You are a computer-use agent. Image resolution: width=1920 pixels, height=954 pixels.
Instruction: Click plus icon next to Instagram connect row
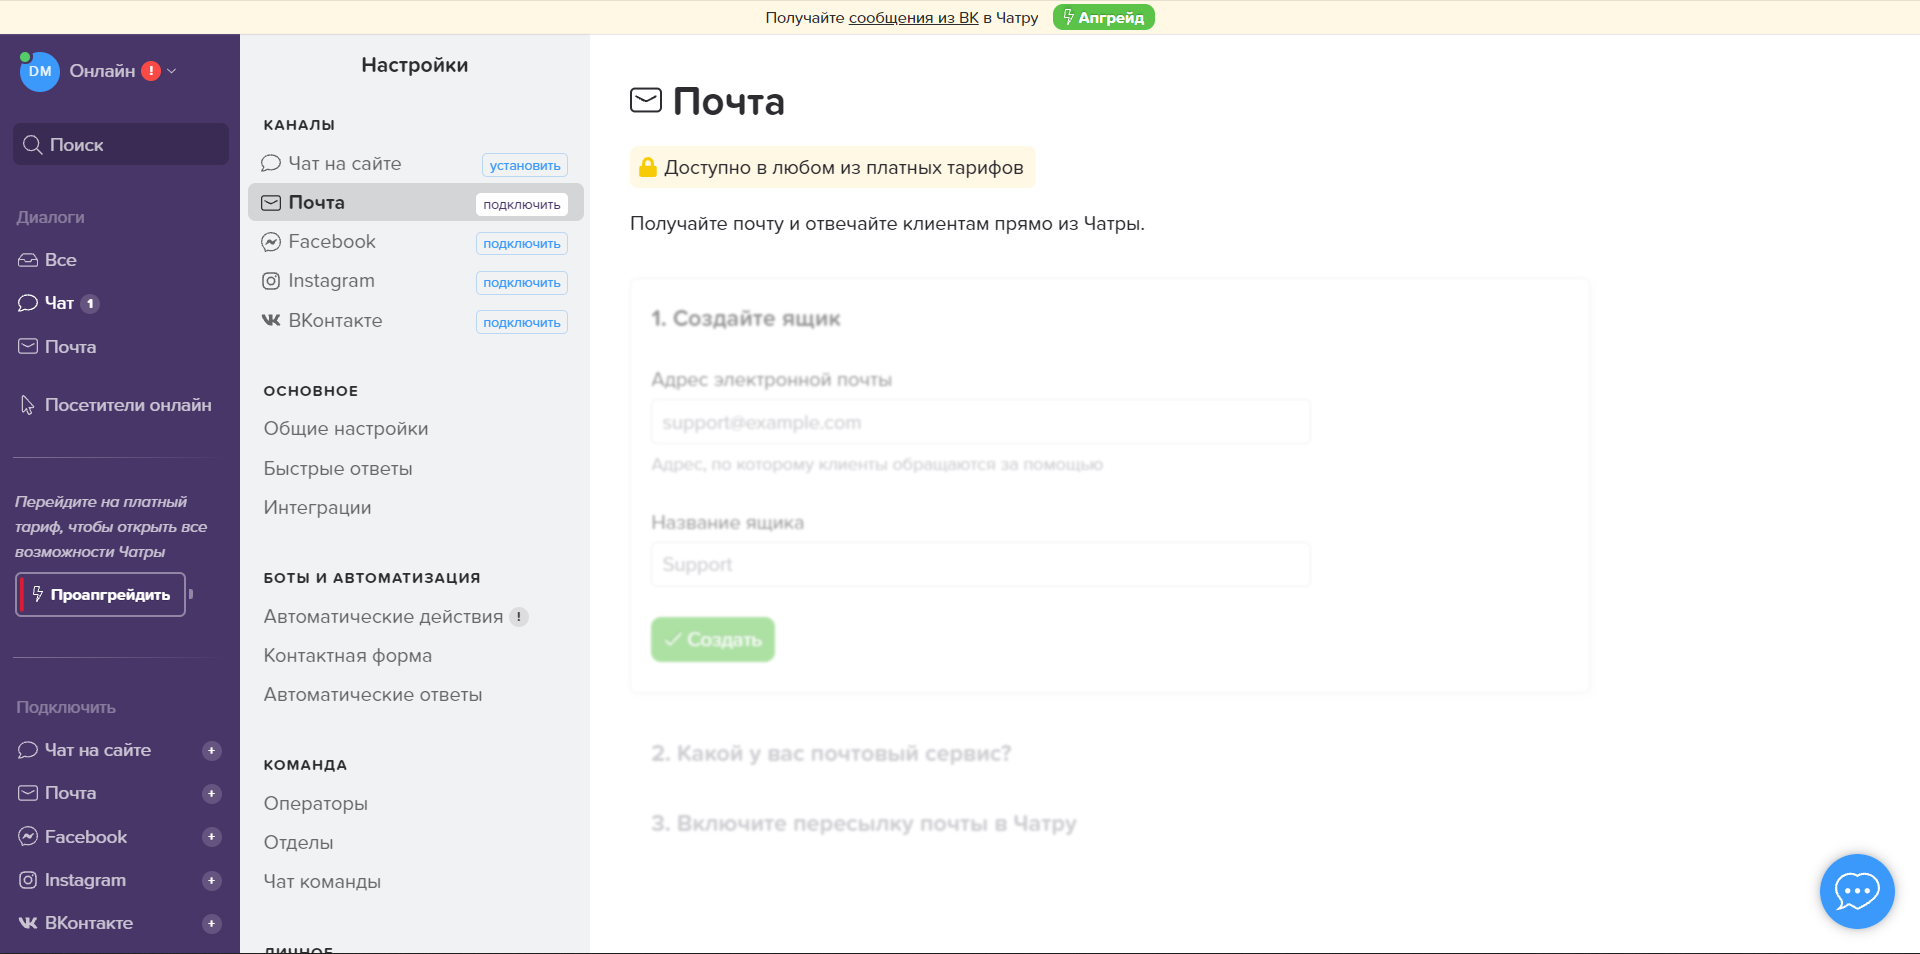[211, 880]
